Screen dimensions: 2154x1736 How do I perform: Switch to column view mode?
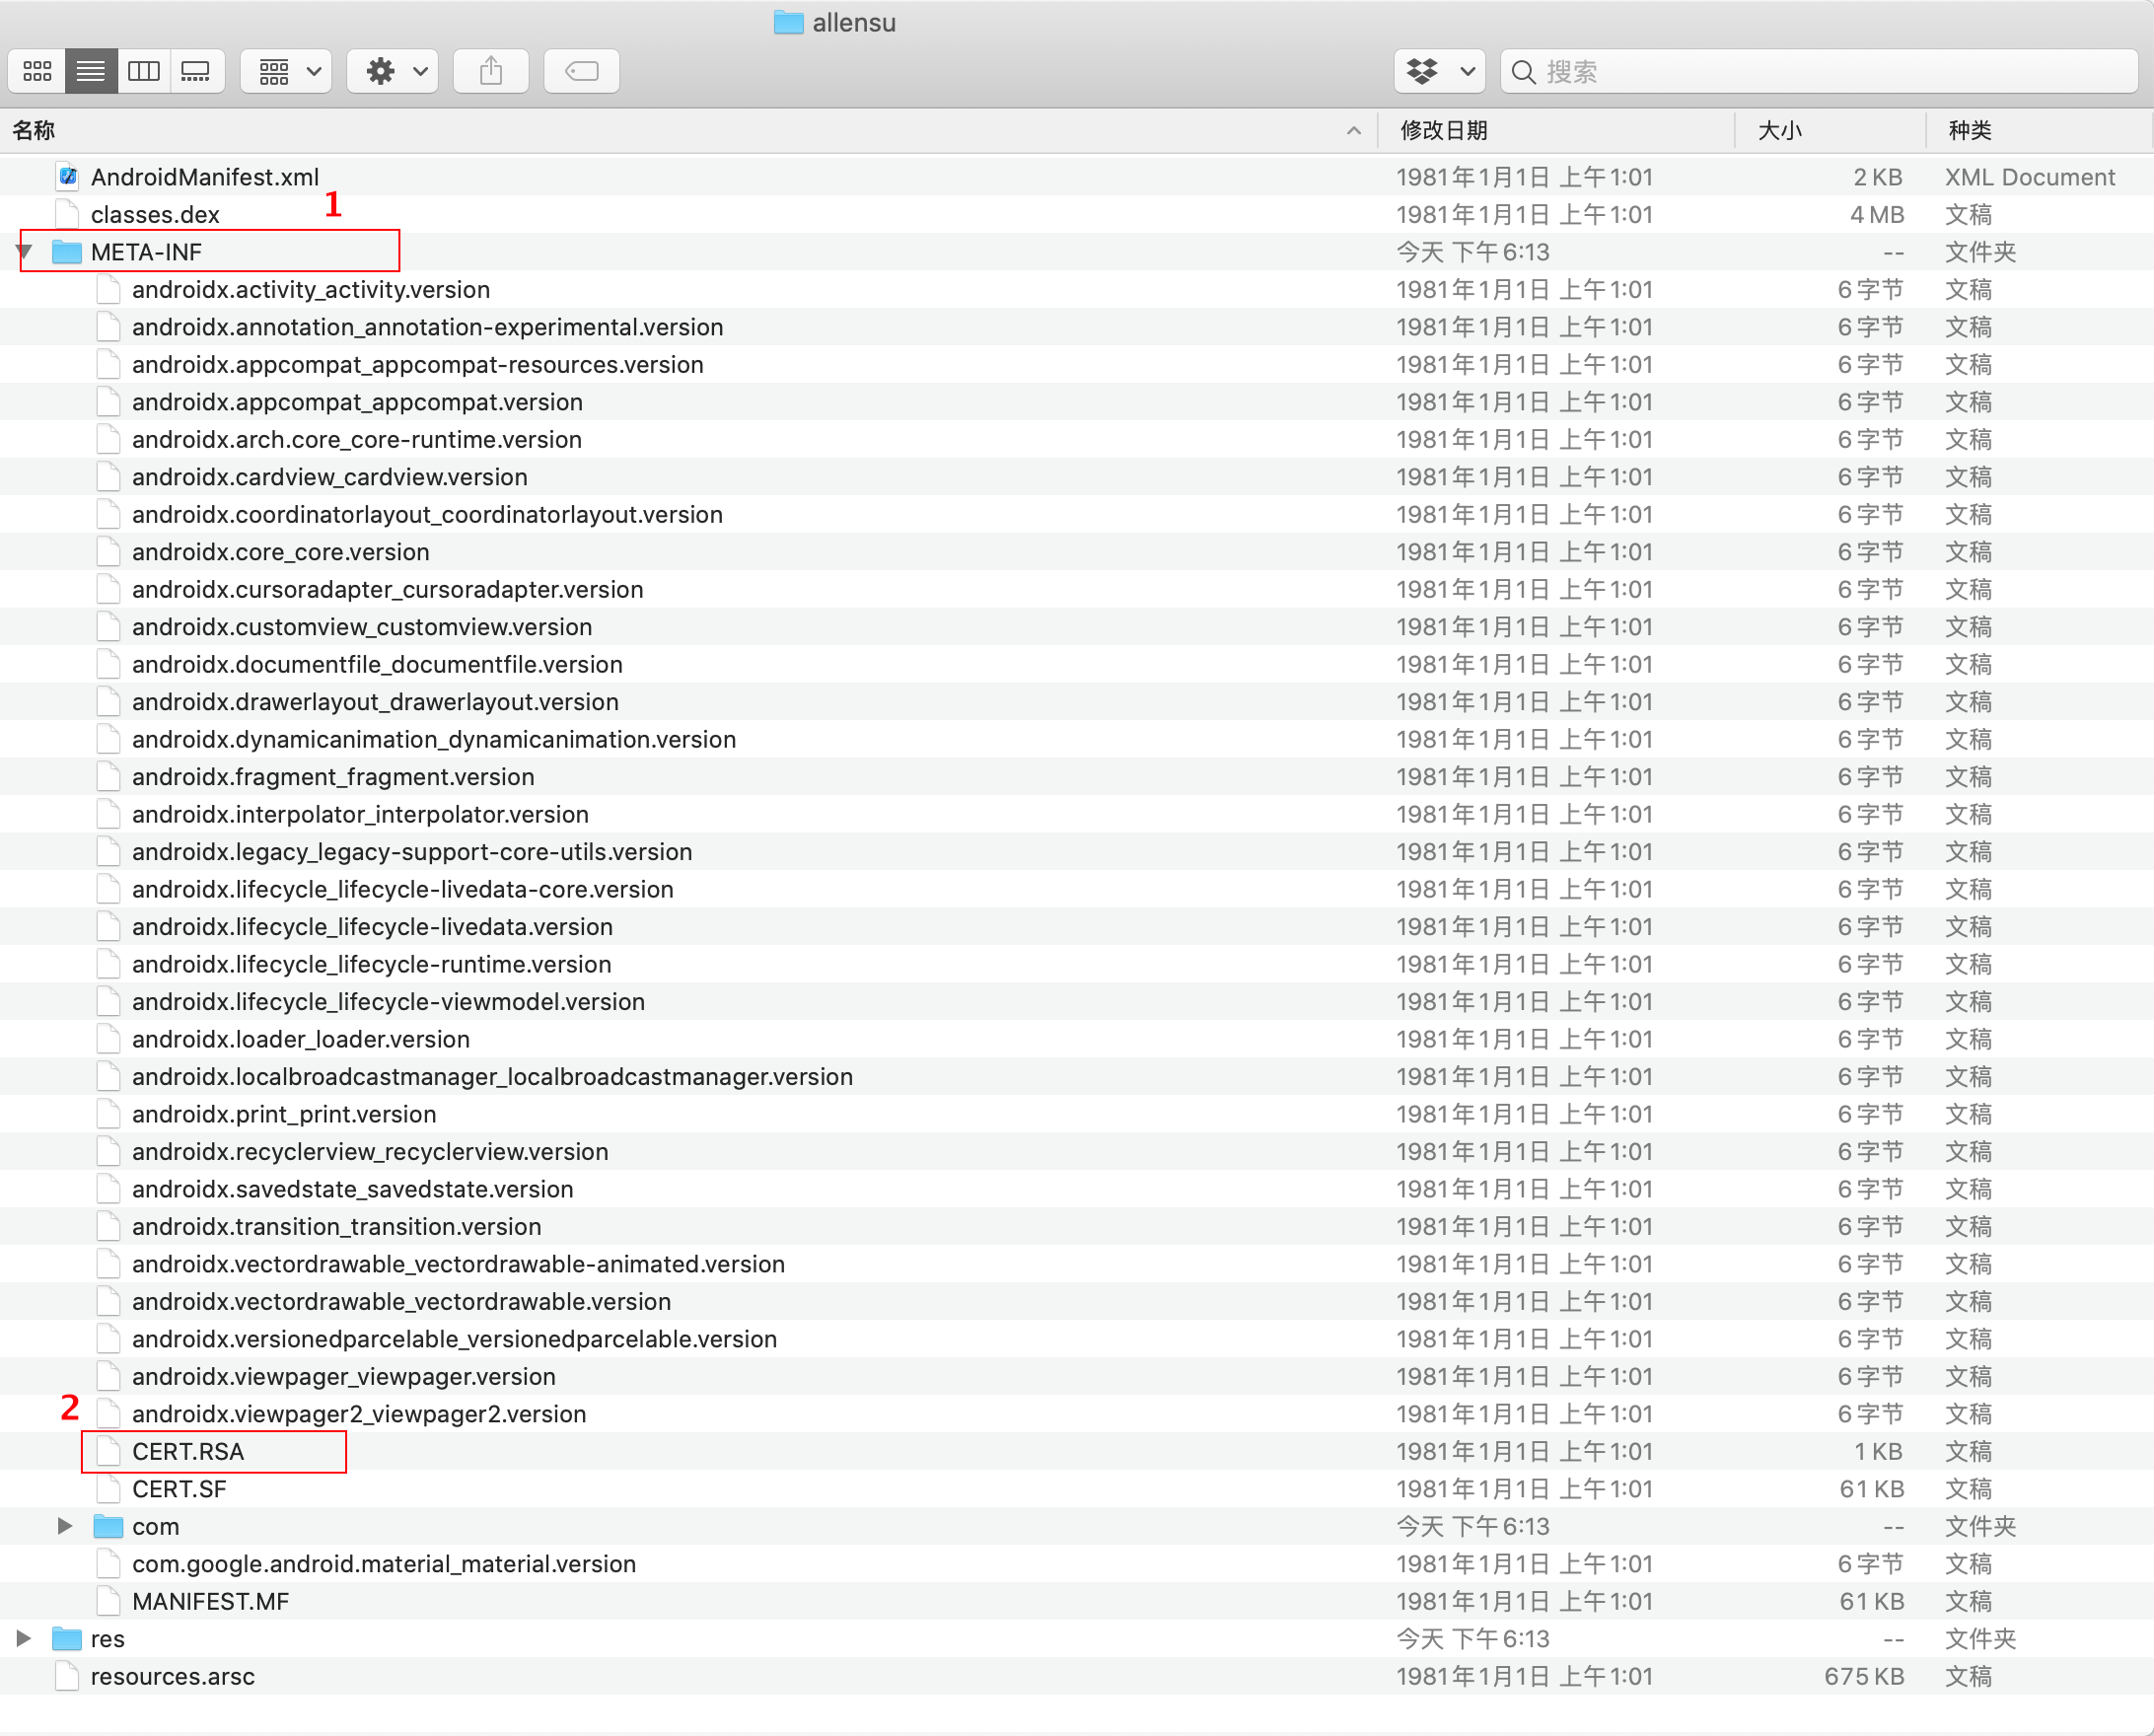pyautogui.click(x=144, y=71)
